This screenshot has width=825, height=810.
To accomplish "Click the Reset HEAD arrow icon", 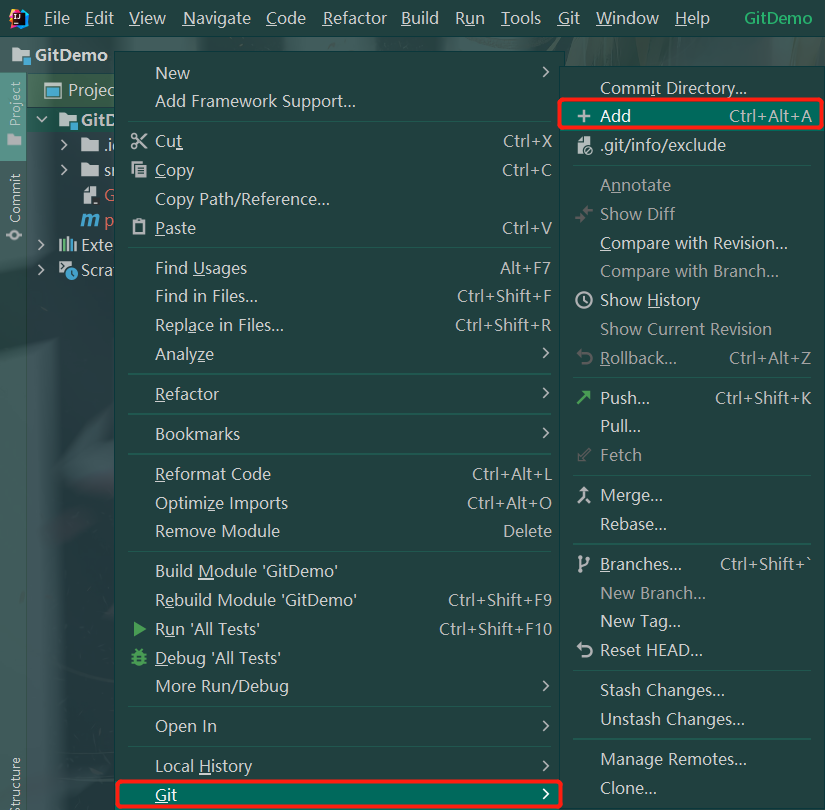I will click(x=584, y=650).
